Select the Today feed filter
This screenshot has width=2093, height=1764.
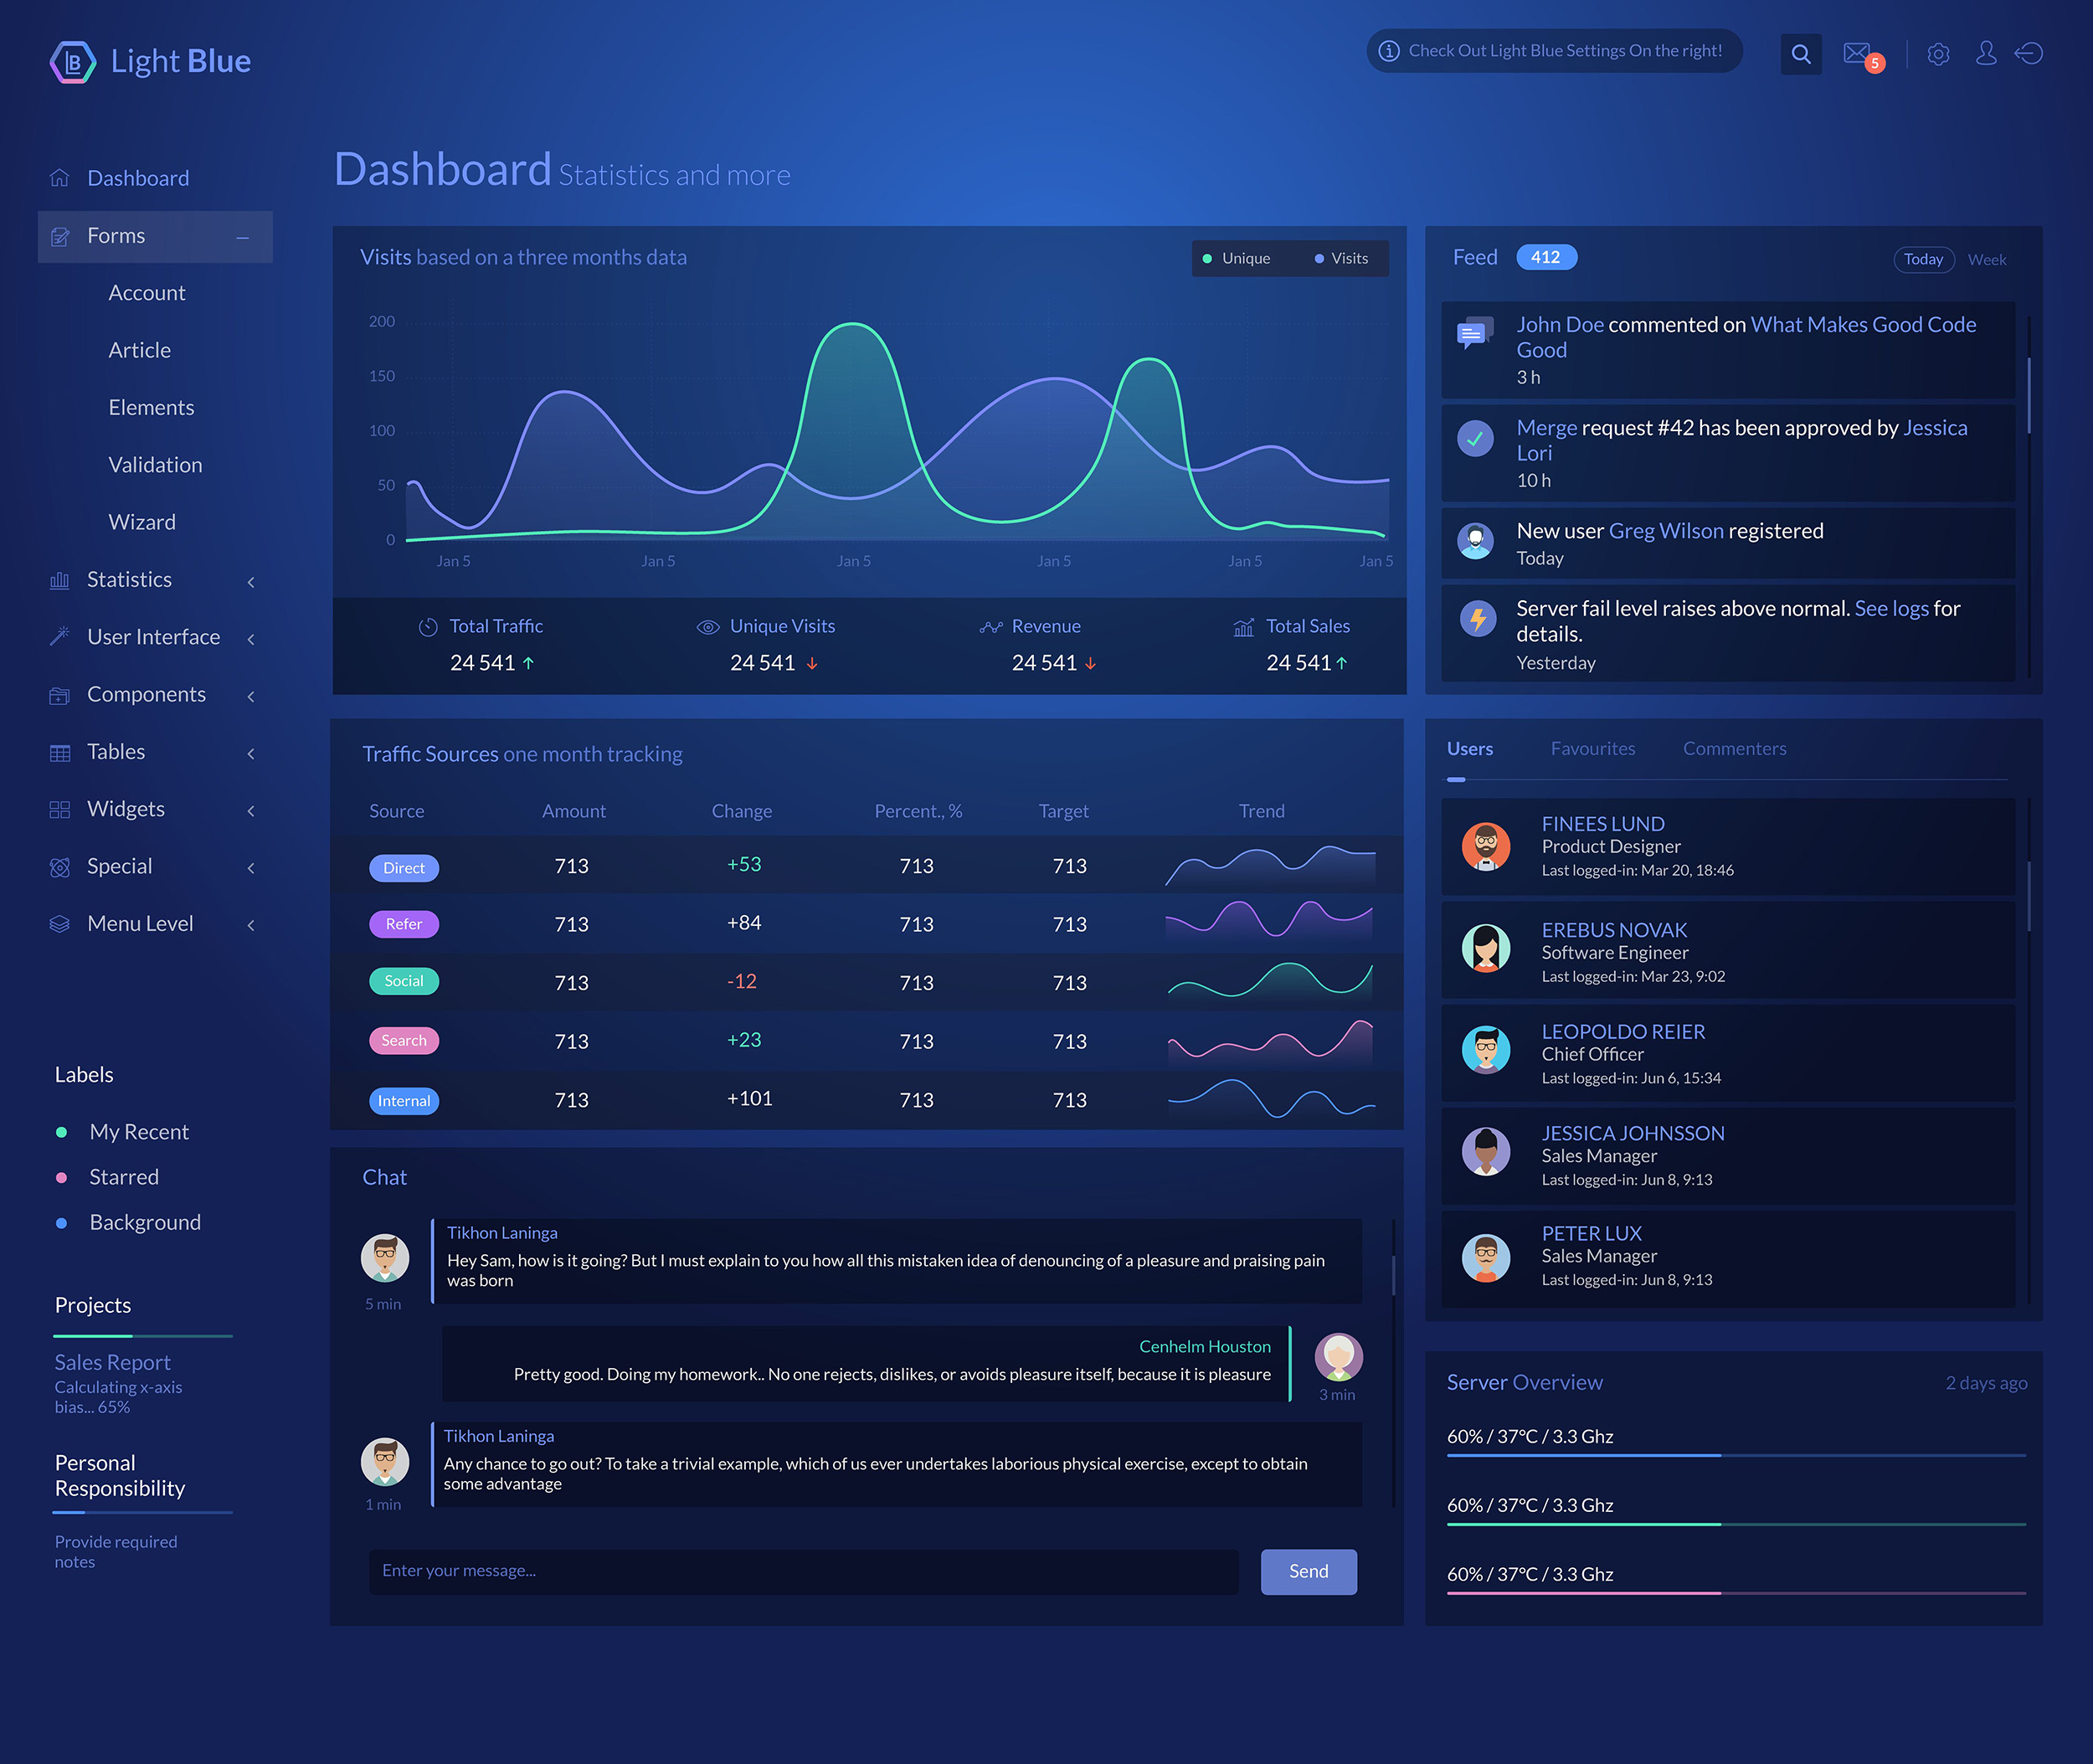click(1924, 259)
